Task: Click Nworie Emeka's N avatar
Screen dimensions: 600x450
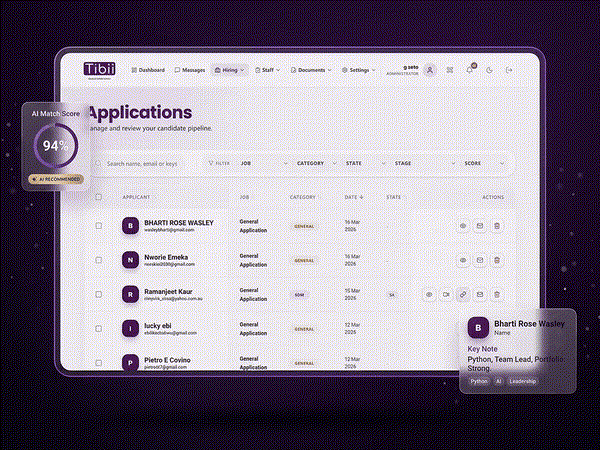Action: pyautogui.click(x=130, y=260)
